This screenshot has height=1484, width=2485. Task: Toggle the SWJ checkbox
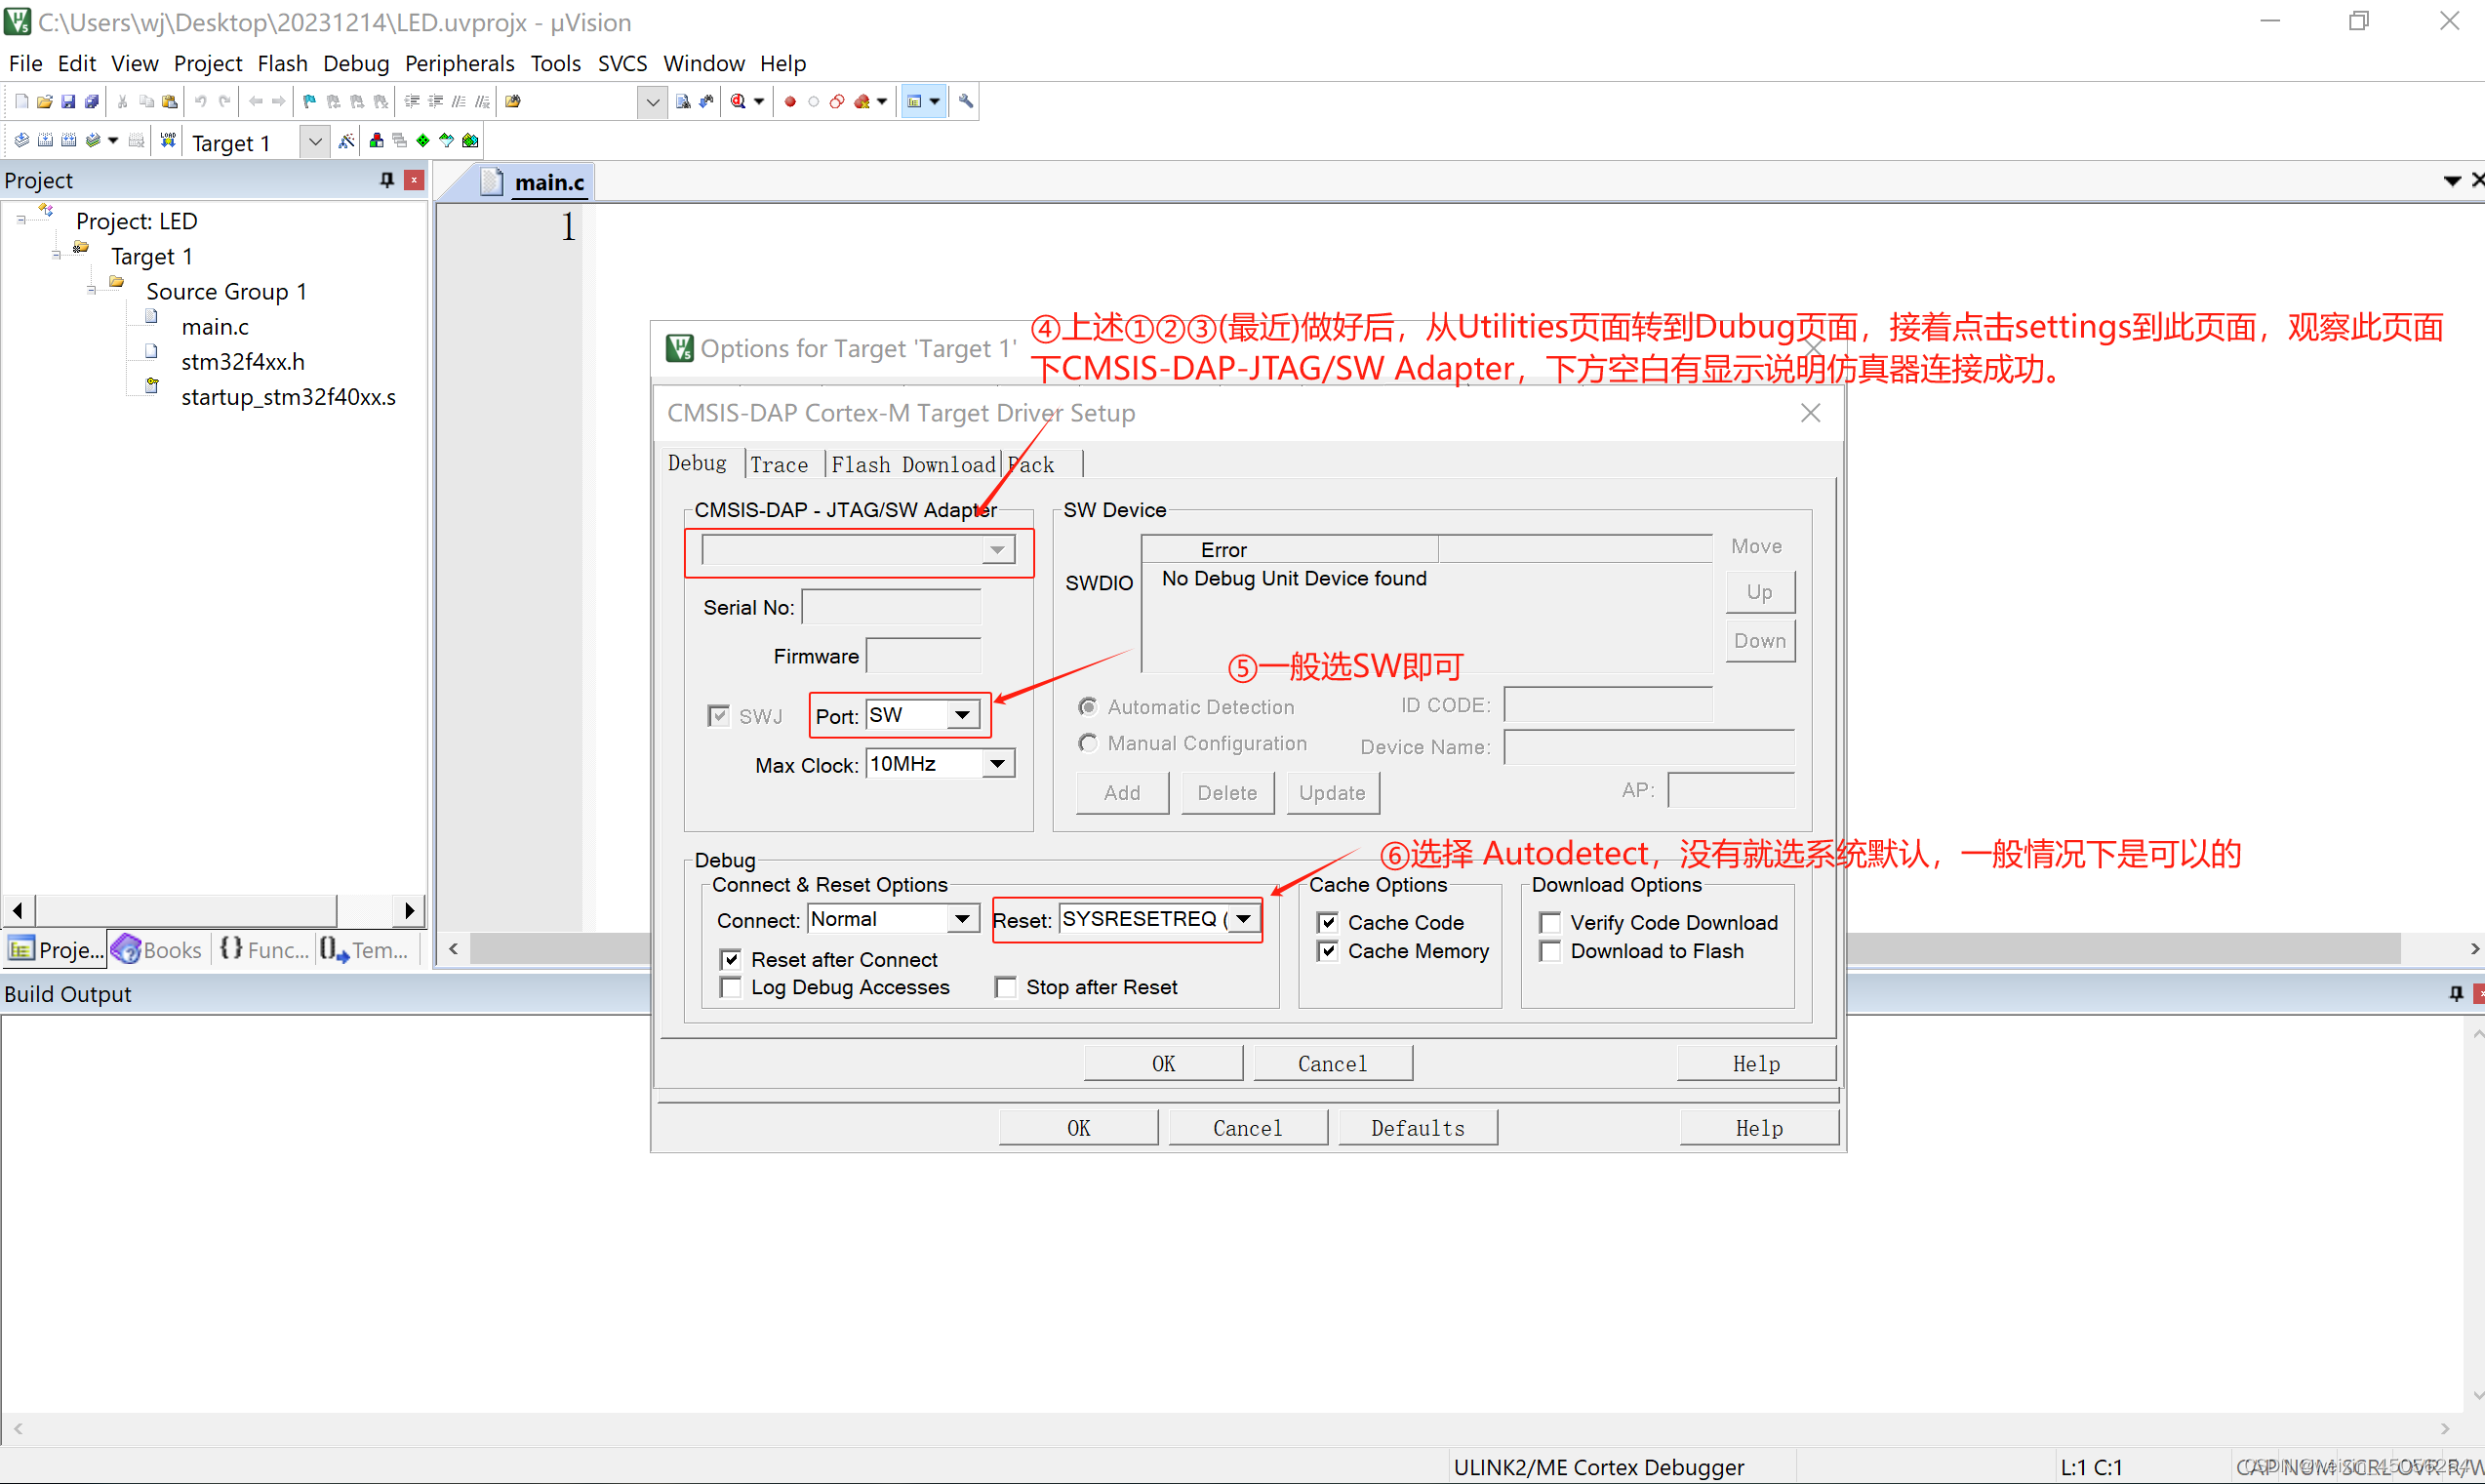(x=718, y=716)
